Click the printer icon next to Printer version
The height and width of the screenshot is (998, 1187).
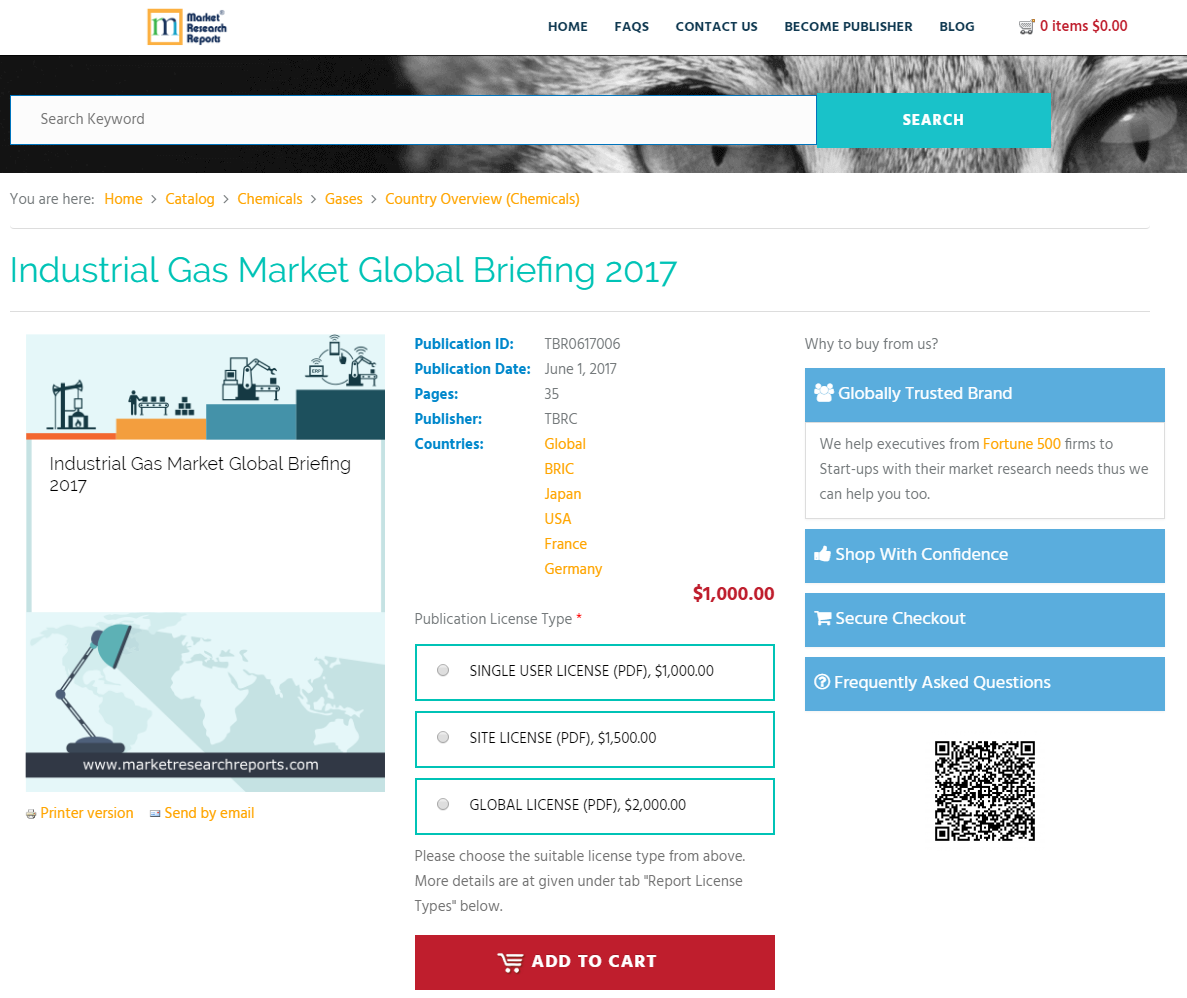(x=30, y=813)
